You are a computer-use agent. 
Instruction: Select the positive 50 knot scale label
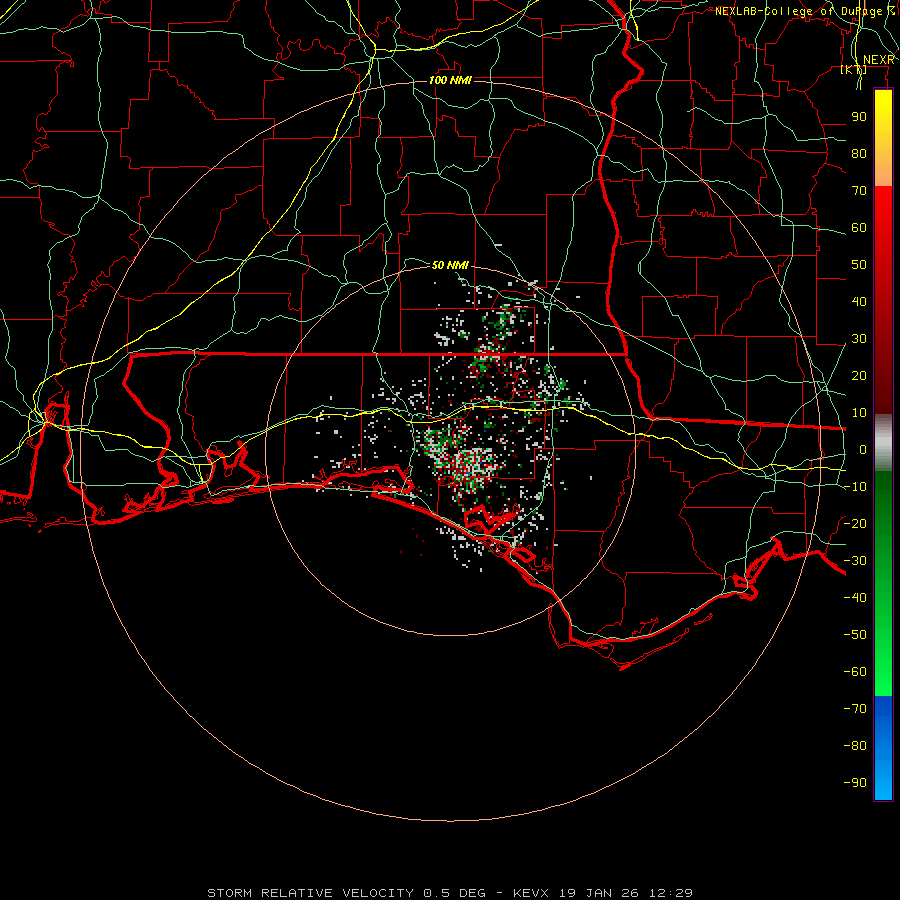tap(859, 265)
